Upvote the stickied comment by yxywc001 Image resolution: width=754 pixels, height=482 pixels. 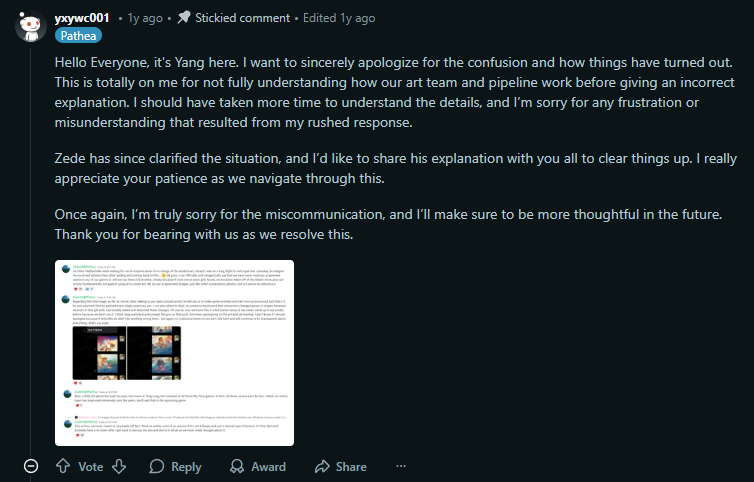[x=62, y=467]
